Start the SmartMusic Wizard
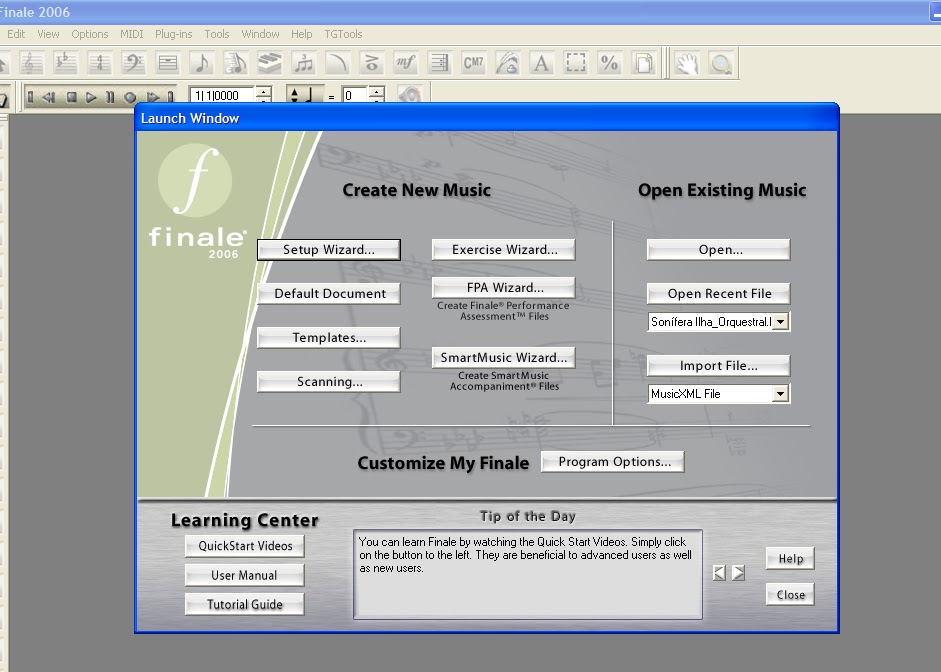 504,358
